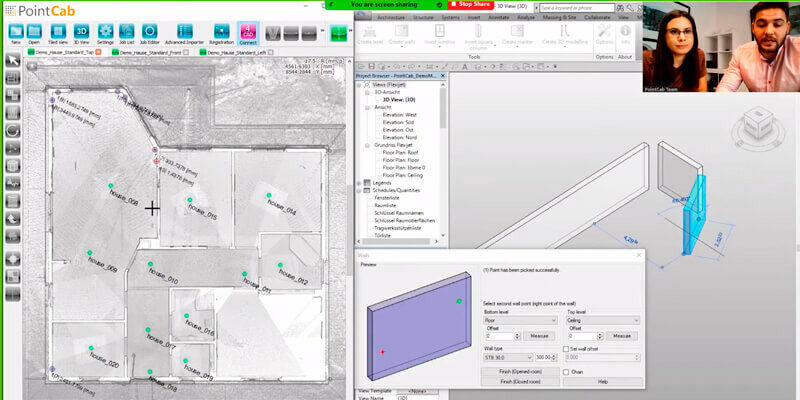This screenshot has width=800, height=400.
Task: Click the red Stop Share button
Action: point(471,5)
